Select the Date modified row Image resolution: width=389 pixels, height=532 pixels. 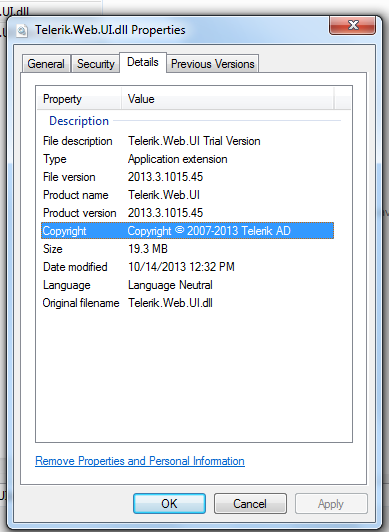(x=187, y=267)
